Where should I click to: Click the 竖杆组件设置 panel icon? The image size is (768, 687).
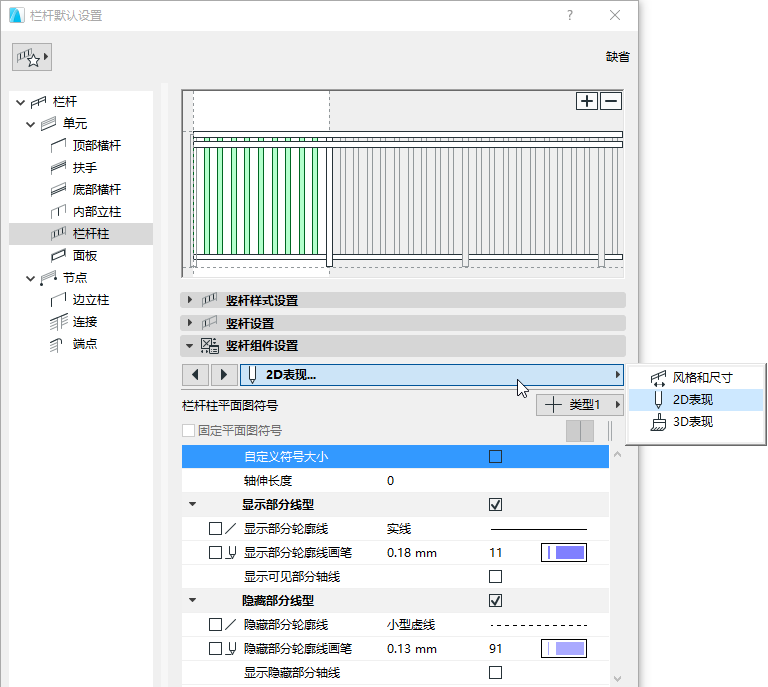210,346
